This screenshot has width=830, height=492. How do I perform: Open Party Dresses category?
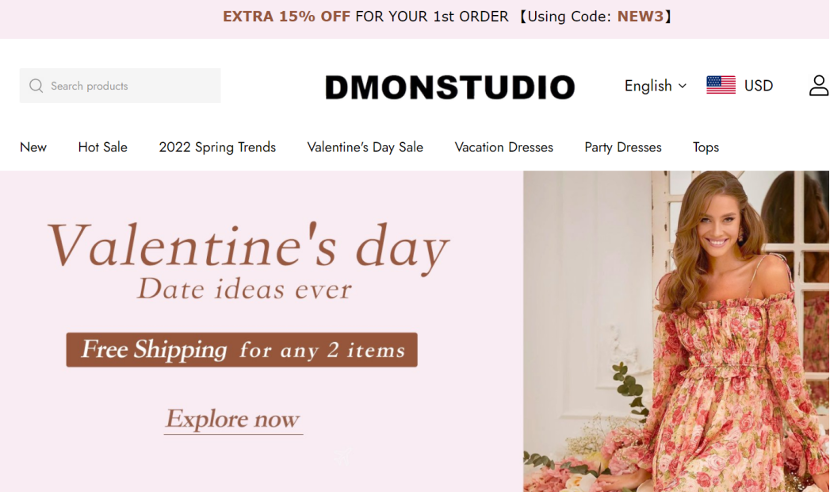(x=623, y=147)
